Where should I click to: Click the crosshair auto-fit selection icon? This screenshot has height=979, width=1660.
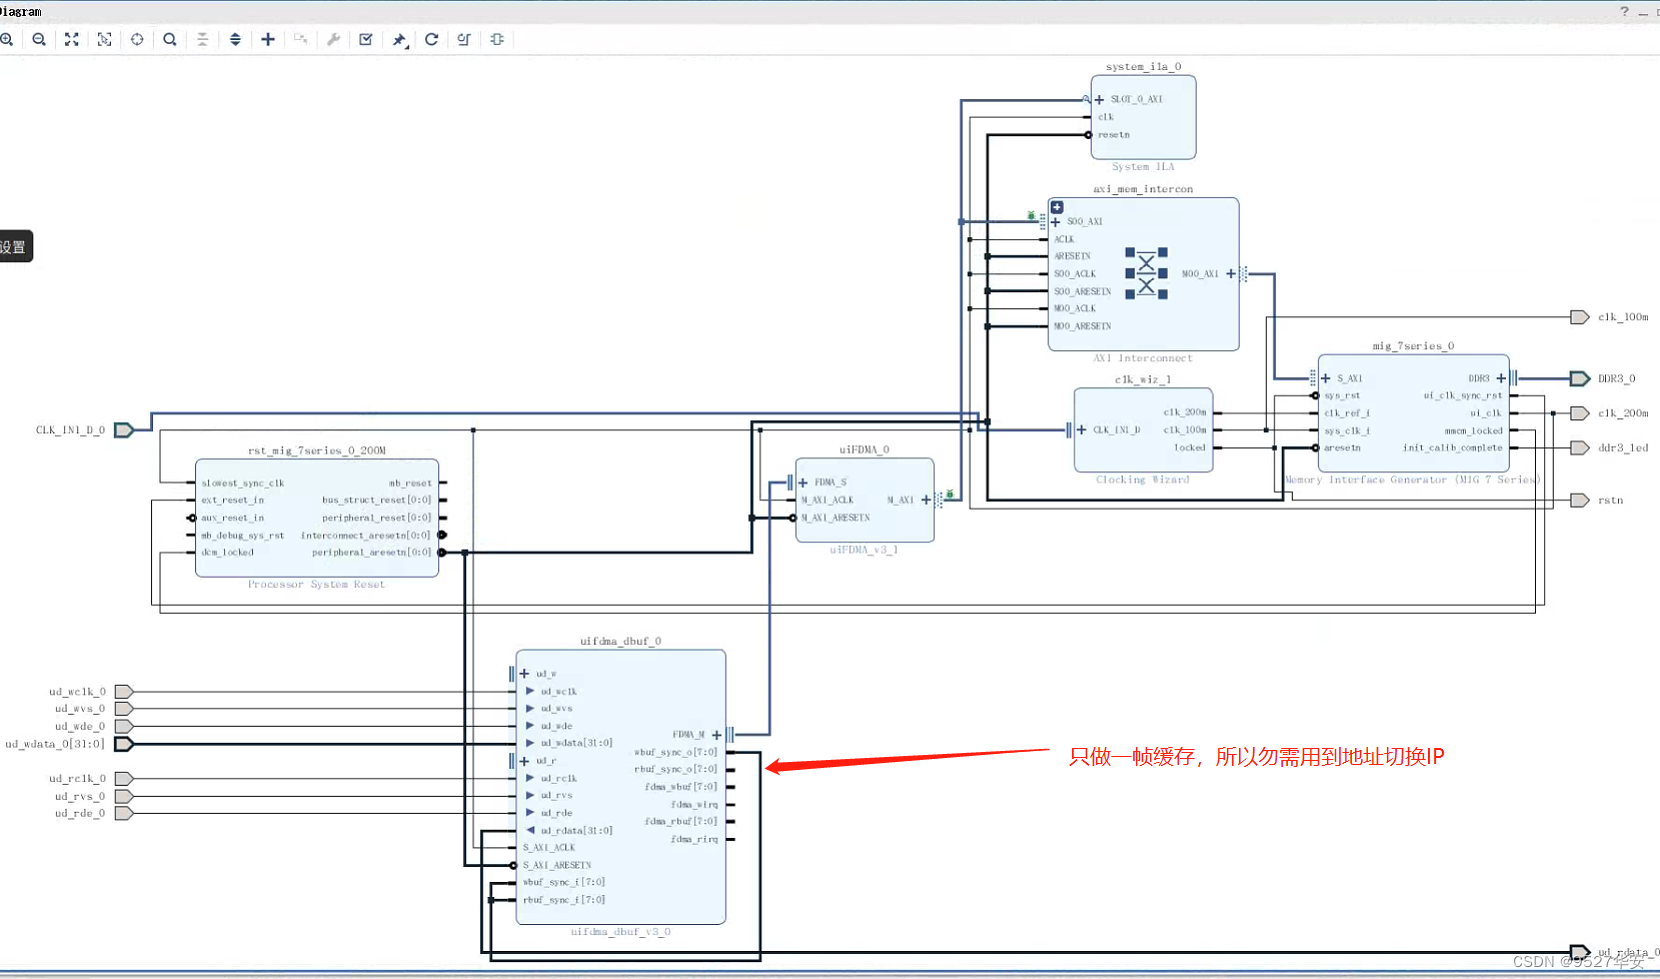[137, 40]
